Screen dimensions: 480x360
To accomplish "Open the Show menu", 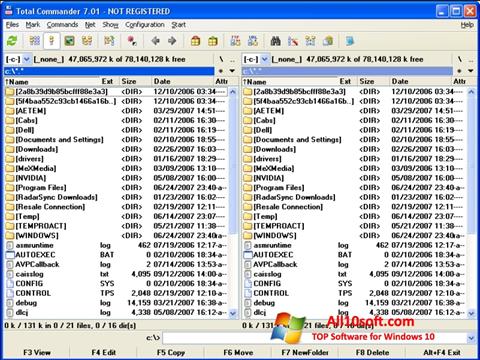I will (110, 25).
